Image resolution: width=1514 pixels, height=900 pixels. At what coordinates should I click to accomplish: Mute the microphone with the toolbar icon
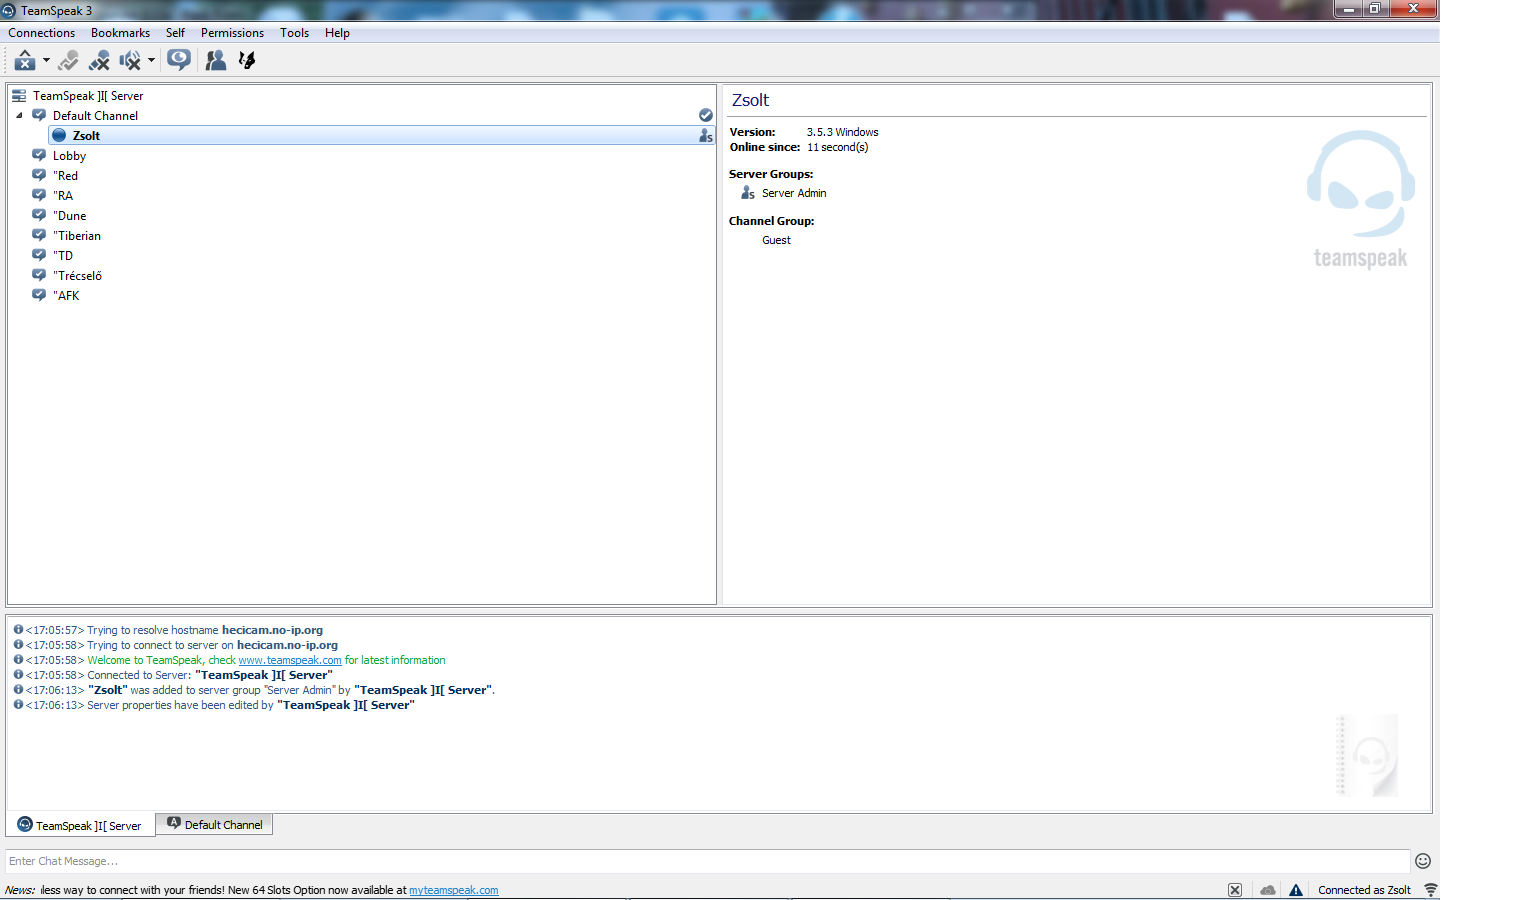(x=98, y=61)
